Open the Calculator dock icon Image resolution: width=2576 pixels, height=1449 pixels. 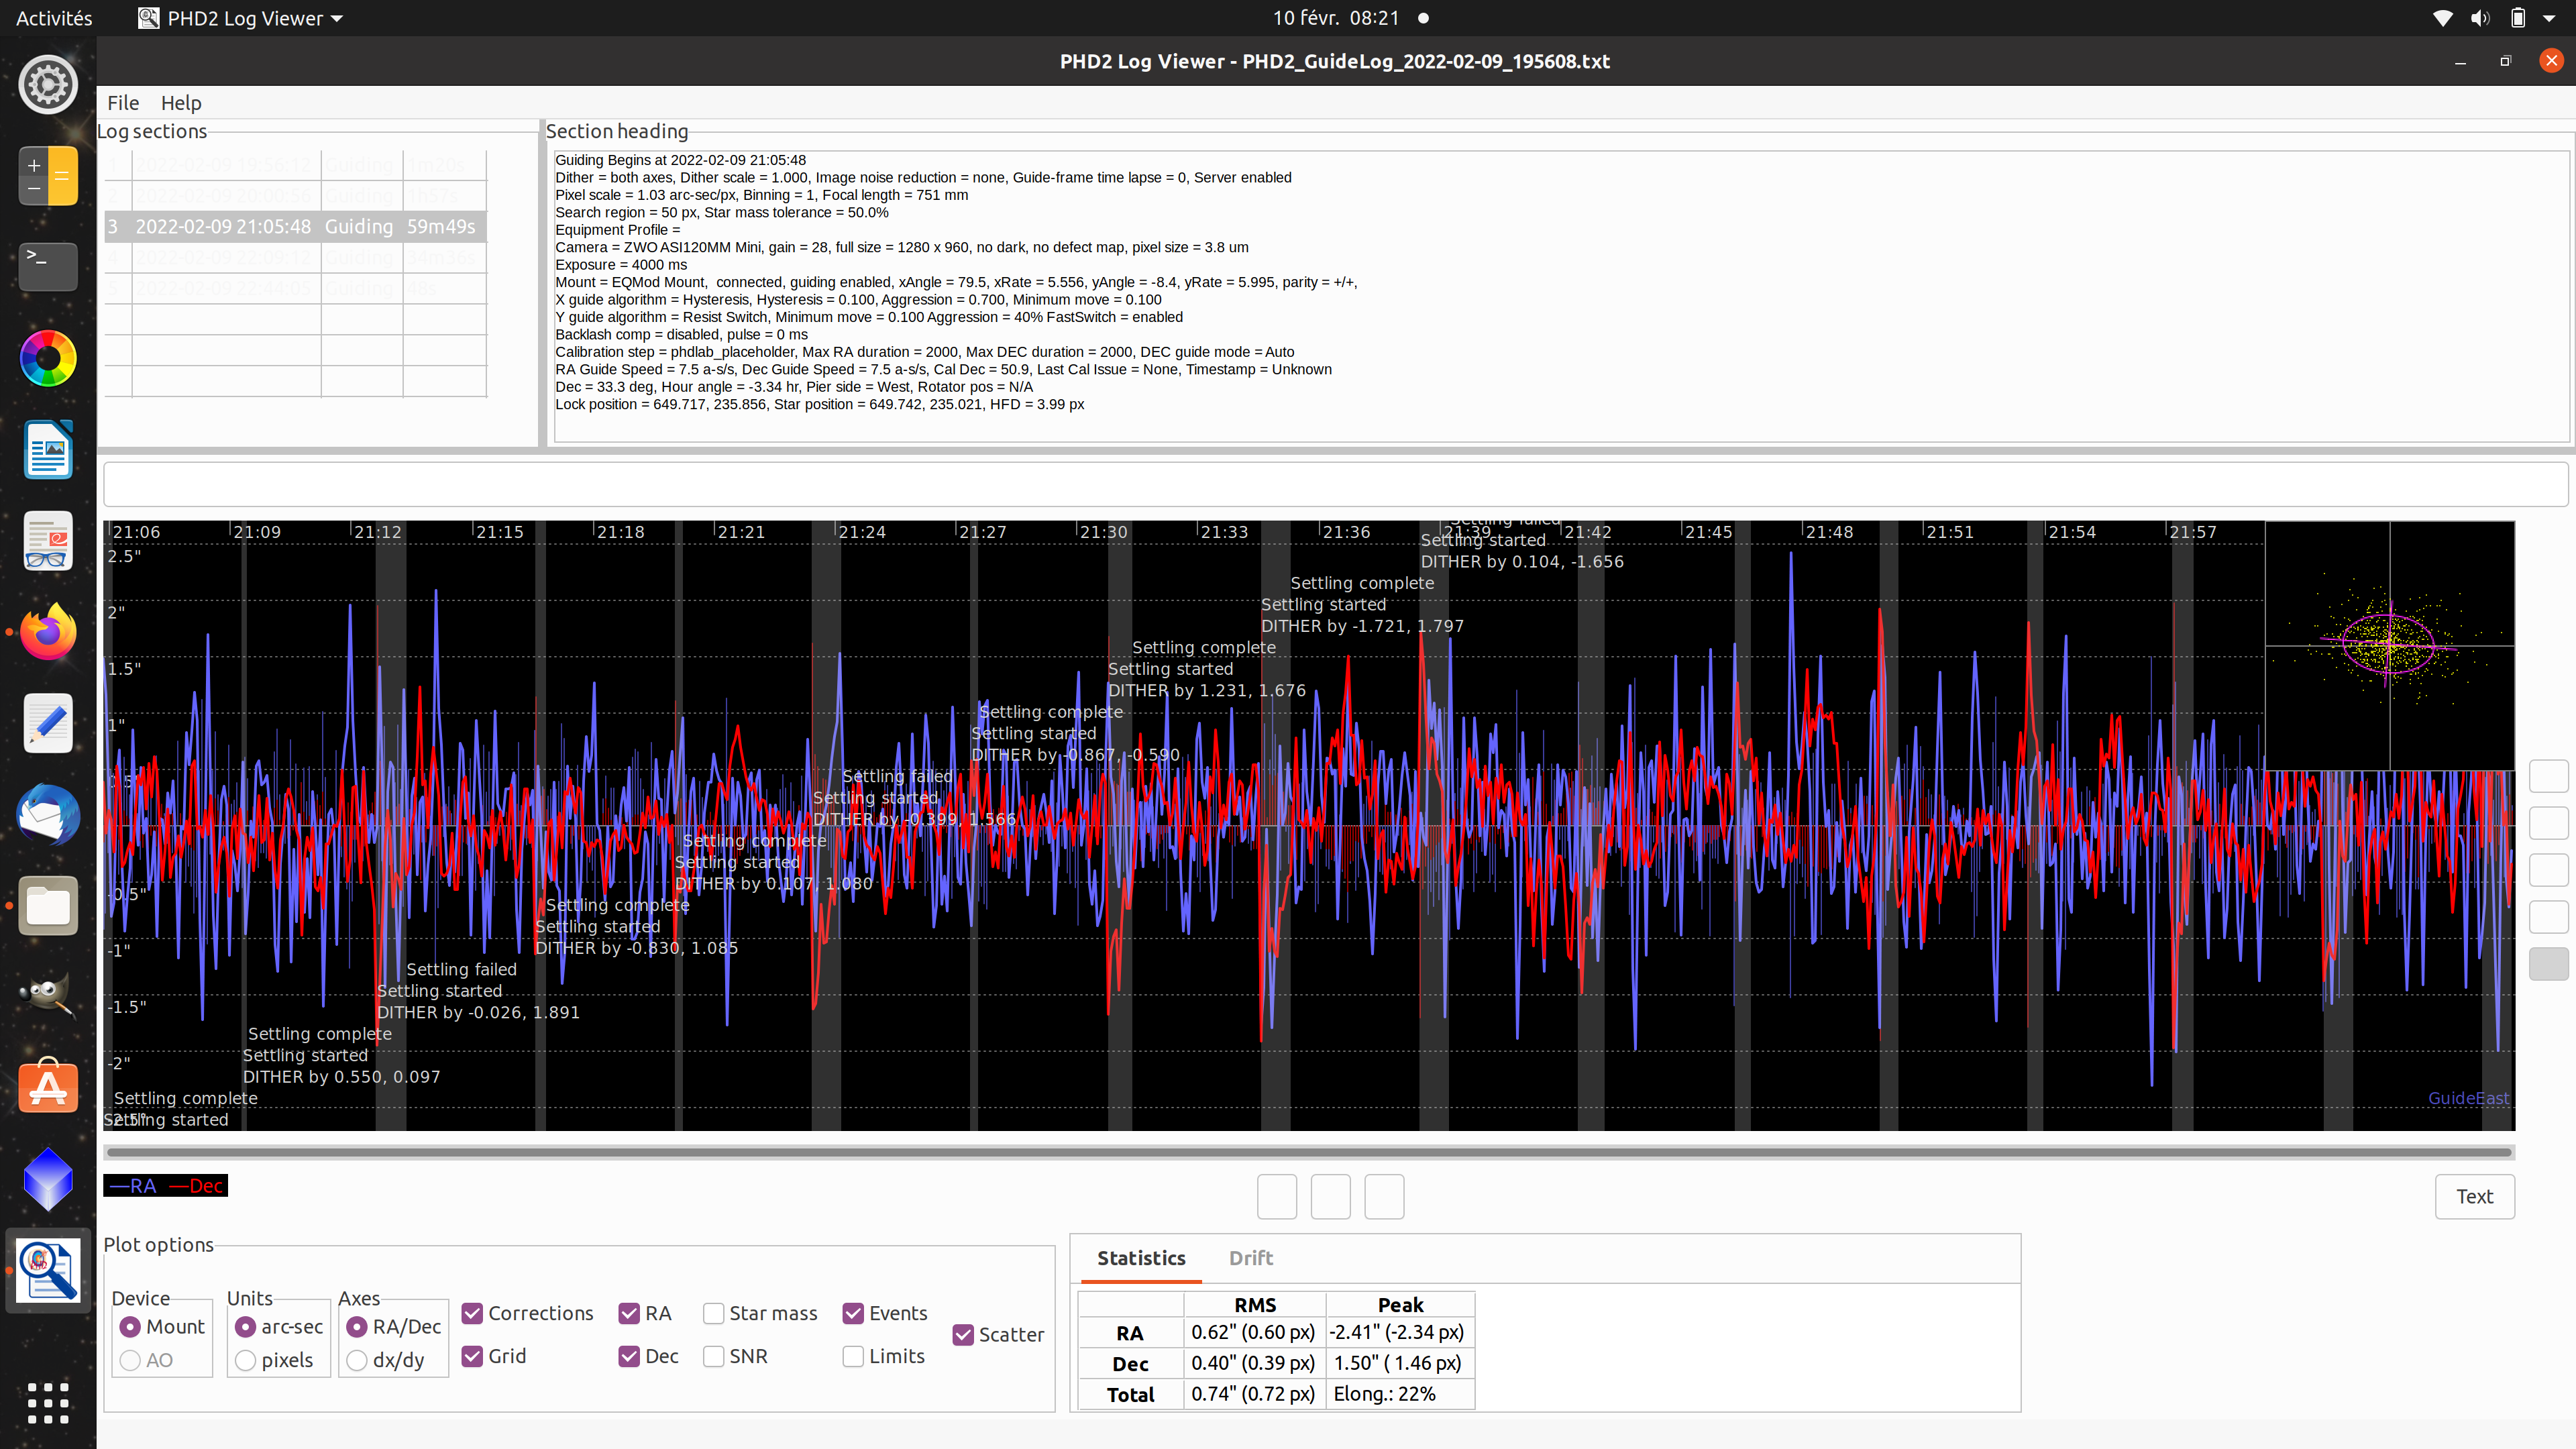pos(48,175)
